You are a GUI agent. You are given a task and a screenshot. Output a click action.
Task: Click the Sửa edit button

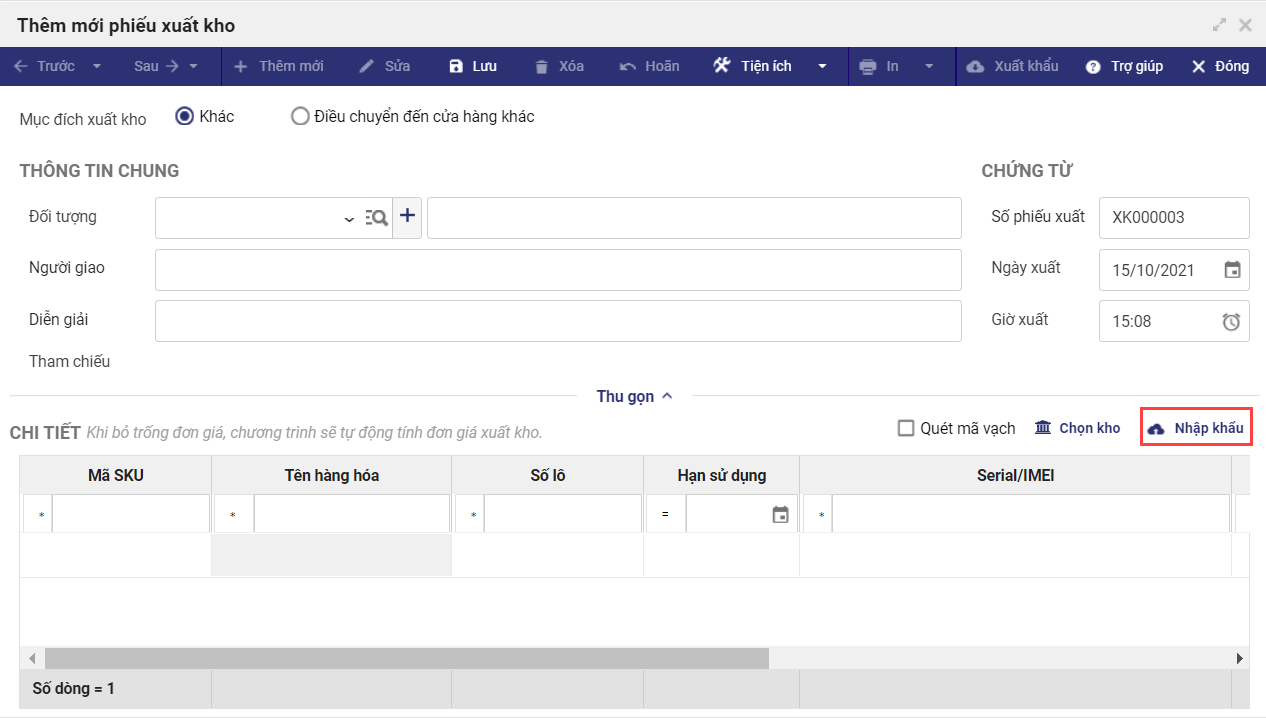point(385,66)
